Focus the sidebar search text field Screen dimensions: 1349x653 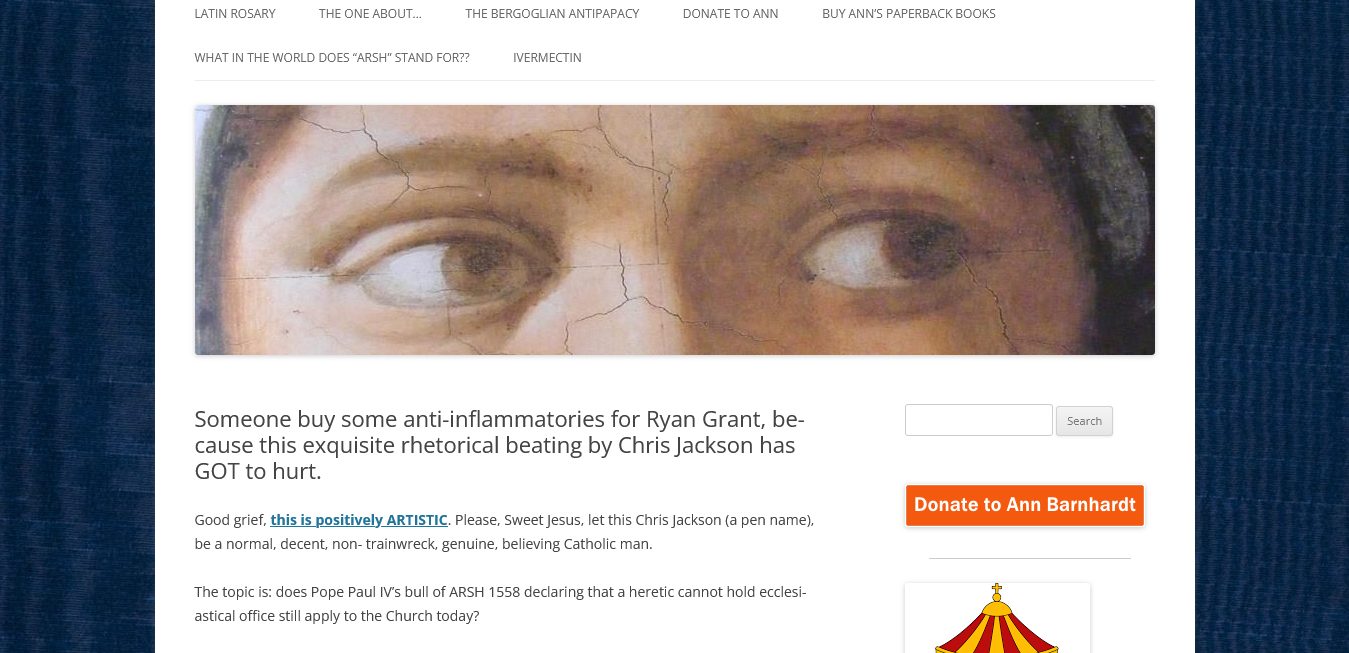coord(978,420)
